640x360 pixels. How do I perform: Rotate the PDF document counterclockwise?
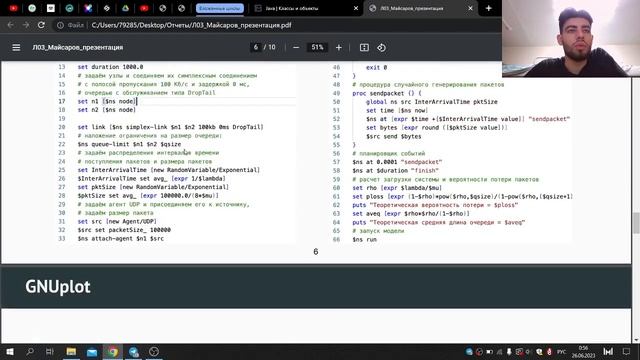[x=381, y=48]
